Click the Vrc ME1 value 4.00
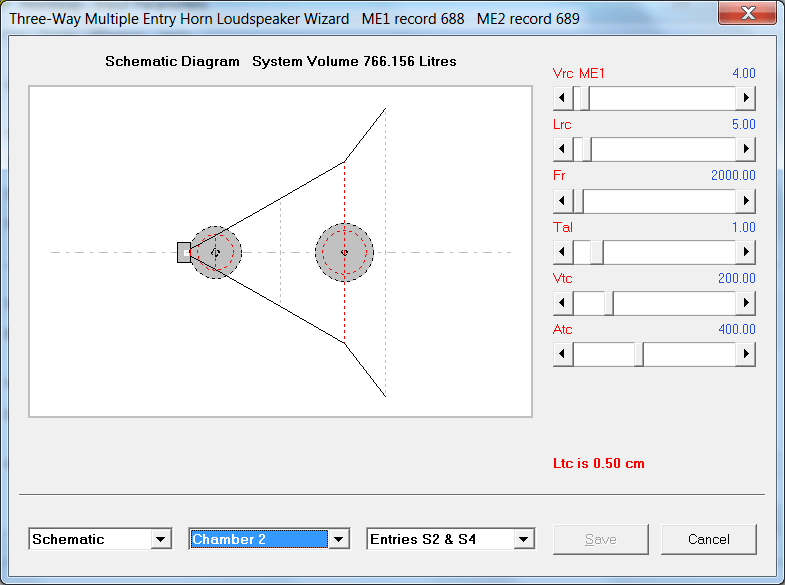This screenshot has width=785, height=585. click(743, 74)
